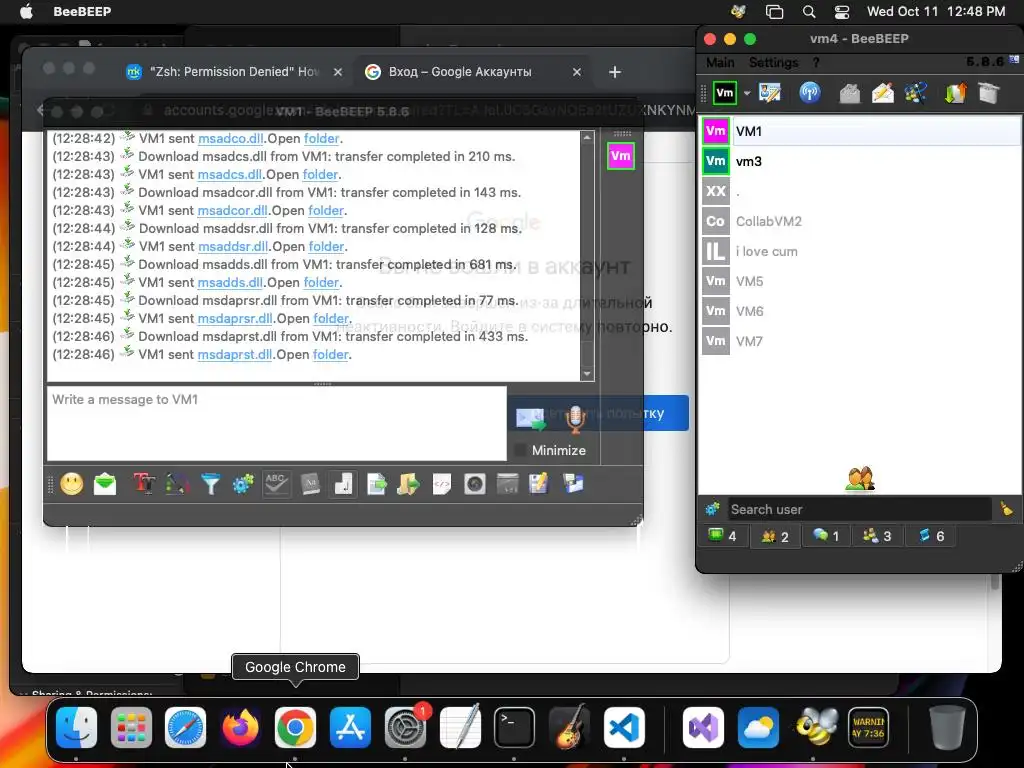This screenshot has height=768, width=1024.
Task: Enable the Minimize checkbox
Action: [x=520, y=450]
